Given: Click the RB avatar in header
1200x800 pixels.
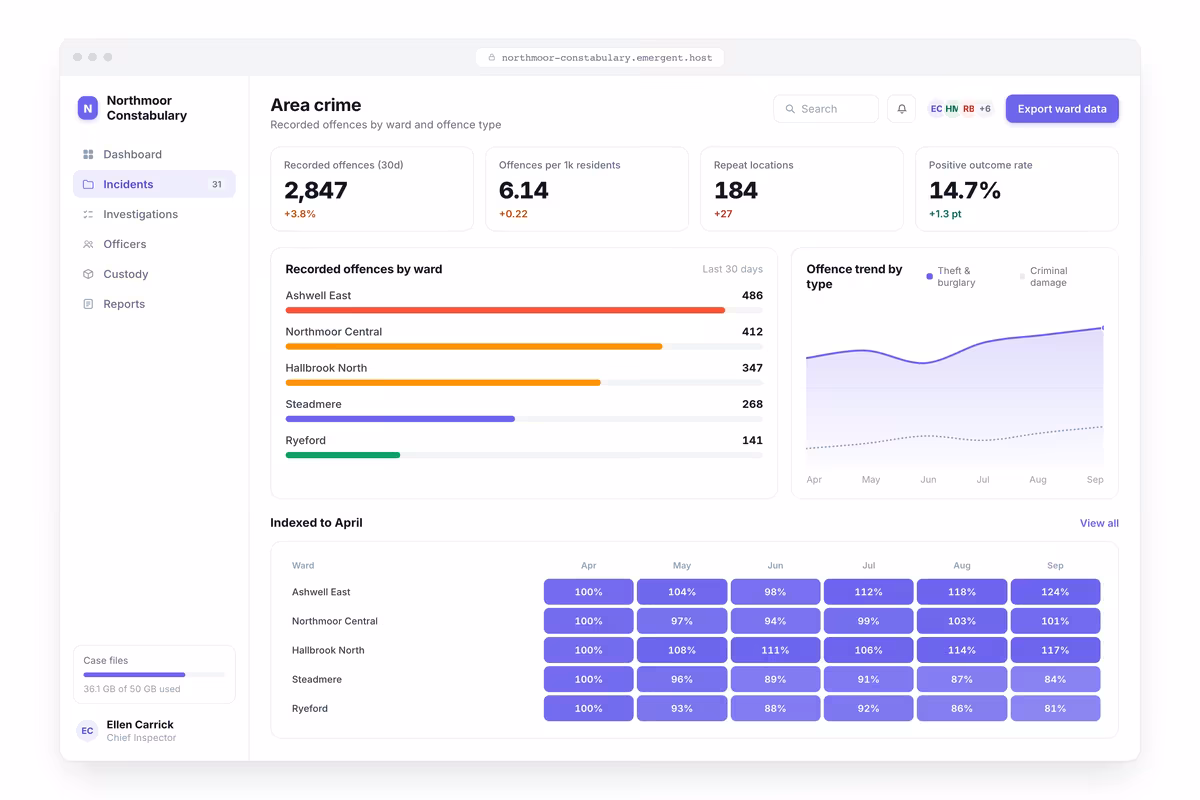Looking at the screenshot, I should click(968, 109).
